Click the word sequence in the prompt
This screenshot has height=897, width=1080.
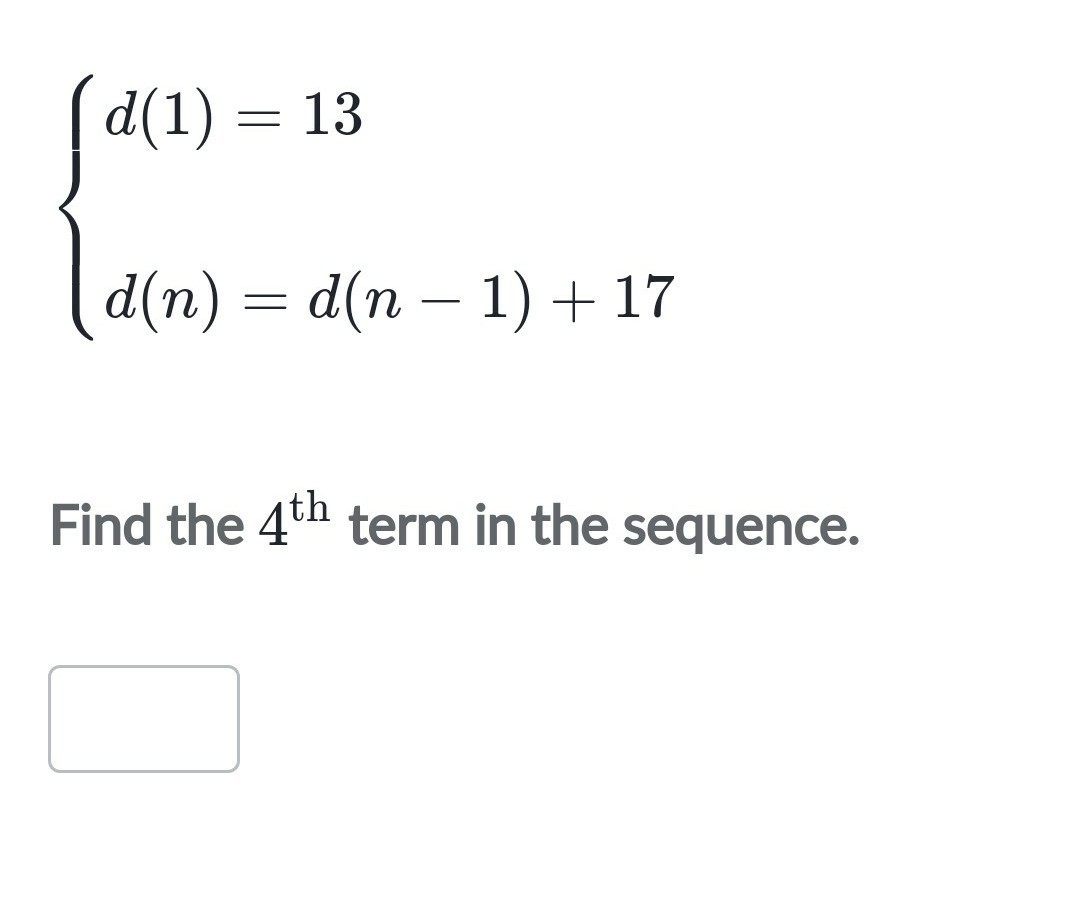pos(741,528)
